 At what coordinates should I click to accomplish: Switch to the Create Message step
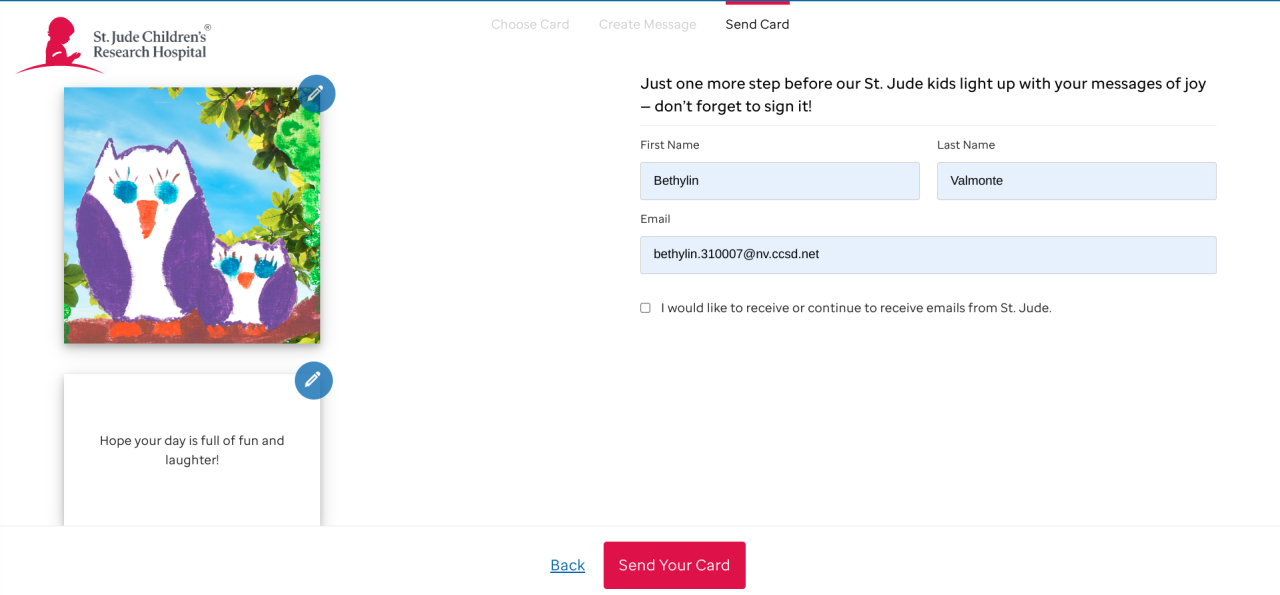[x=647, y=25]
